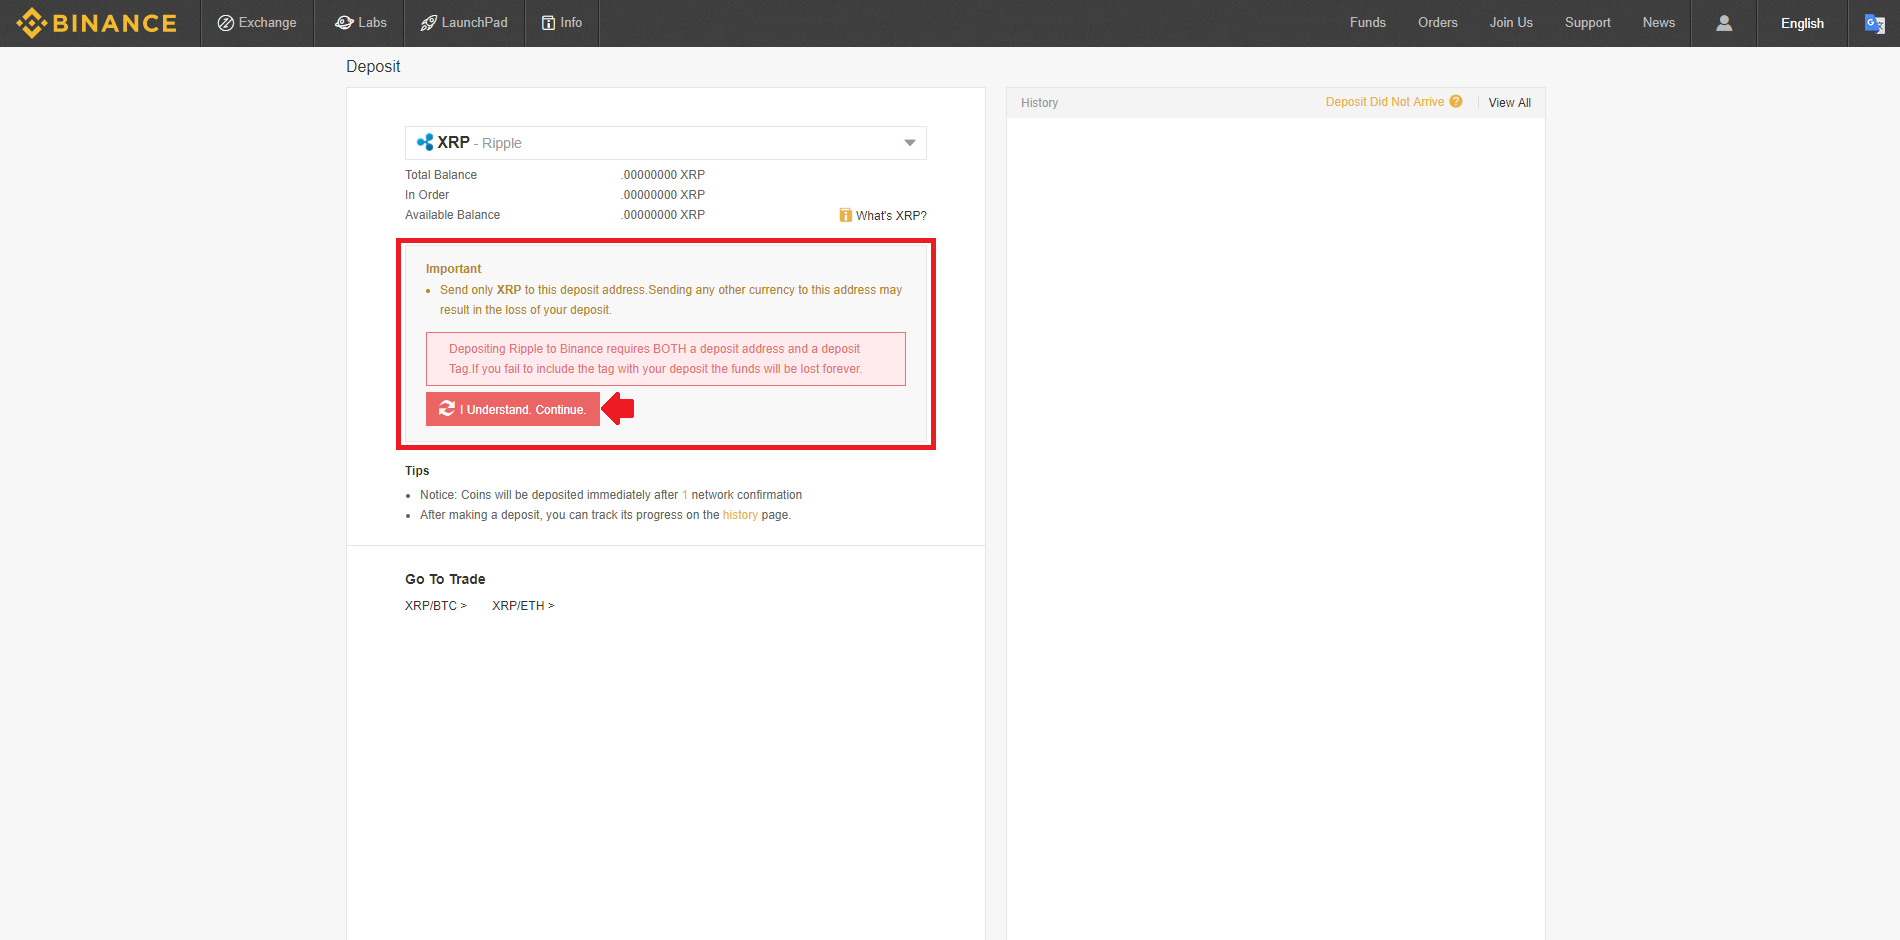Click the Go To Trade heading
Image resolution: width=1900 pixels, height=940 pixels.
click(x=445, y=579)
